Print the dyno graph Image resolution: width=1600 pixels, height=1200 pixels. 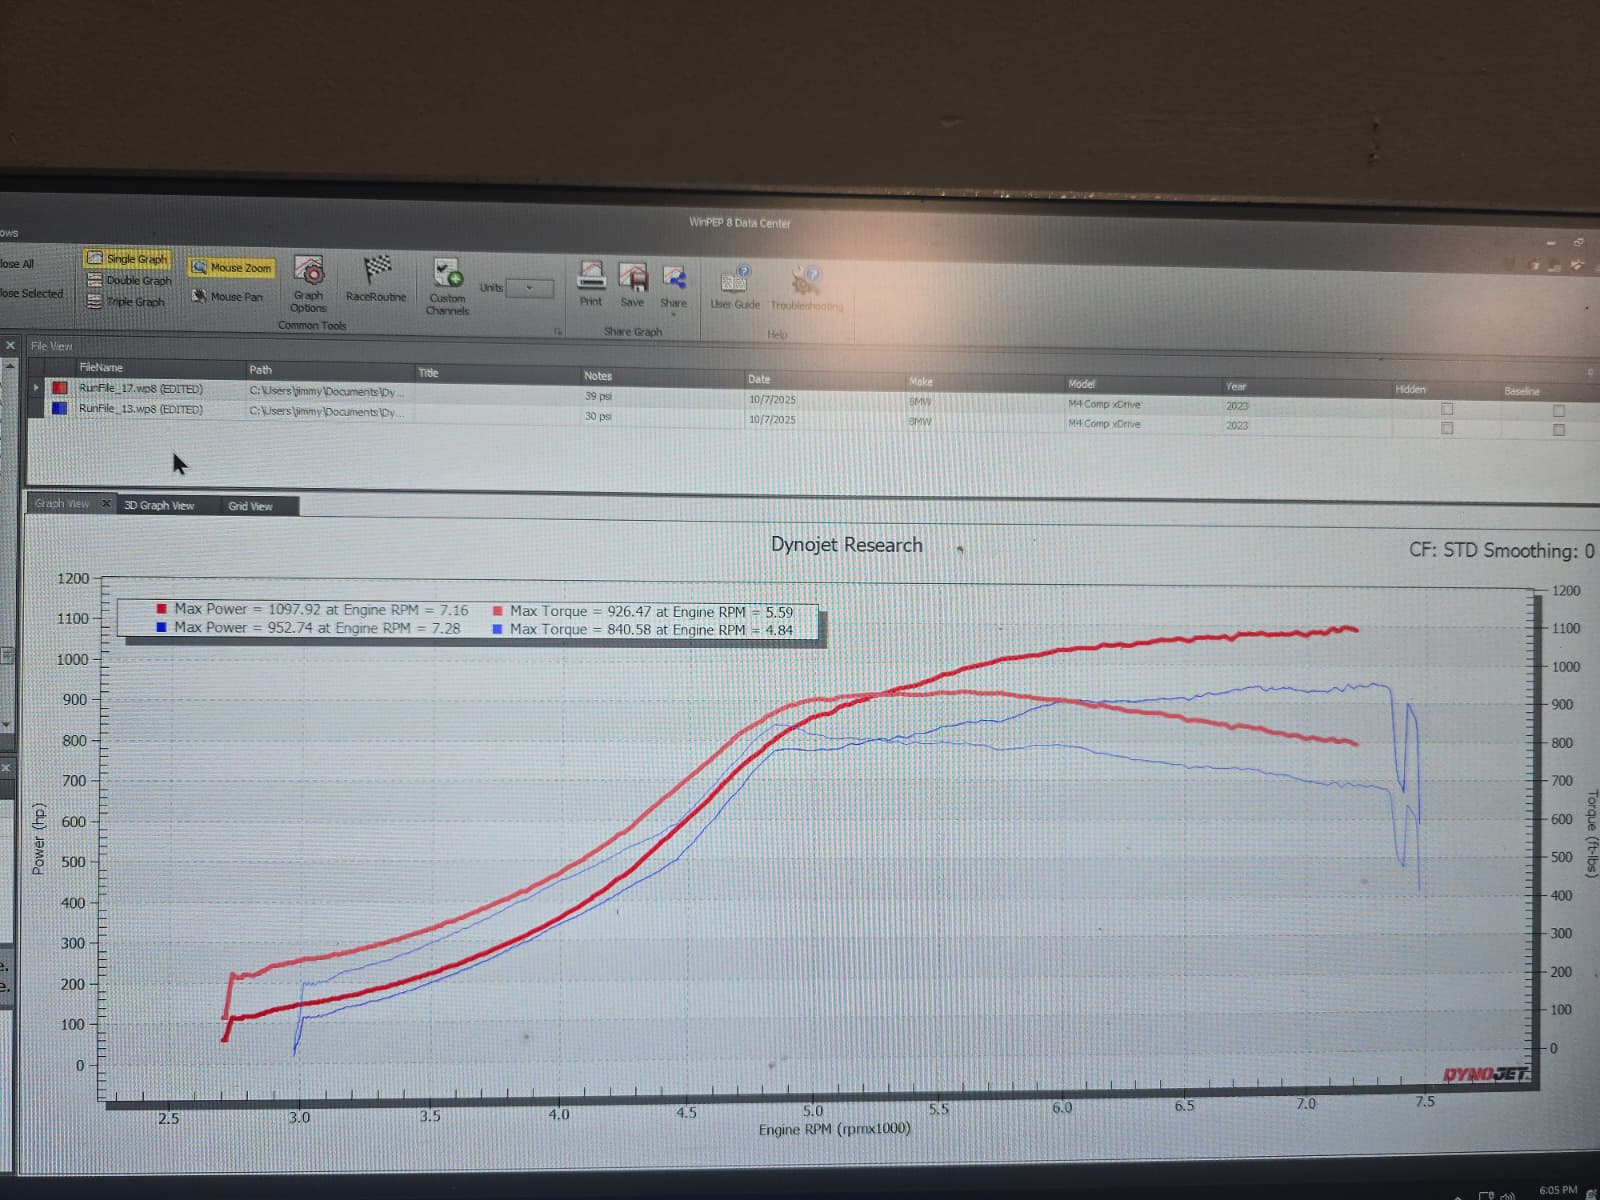pyautogui.click(x=591, y=284)
